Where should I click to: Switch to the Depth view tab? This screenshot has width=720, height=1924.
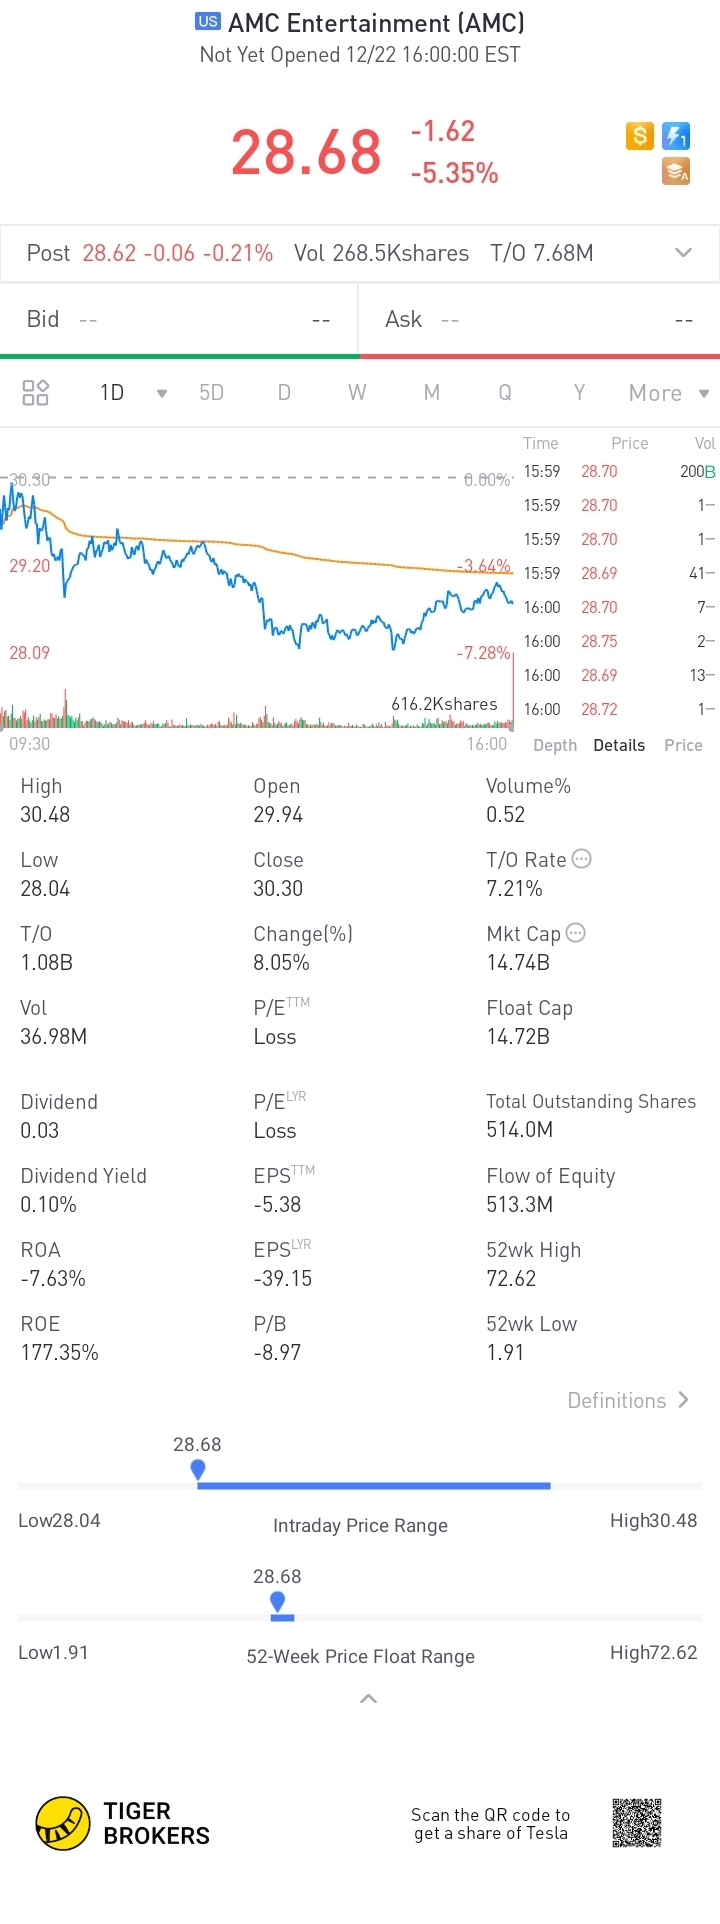click(555, 745)
